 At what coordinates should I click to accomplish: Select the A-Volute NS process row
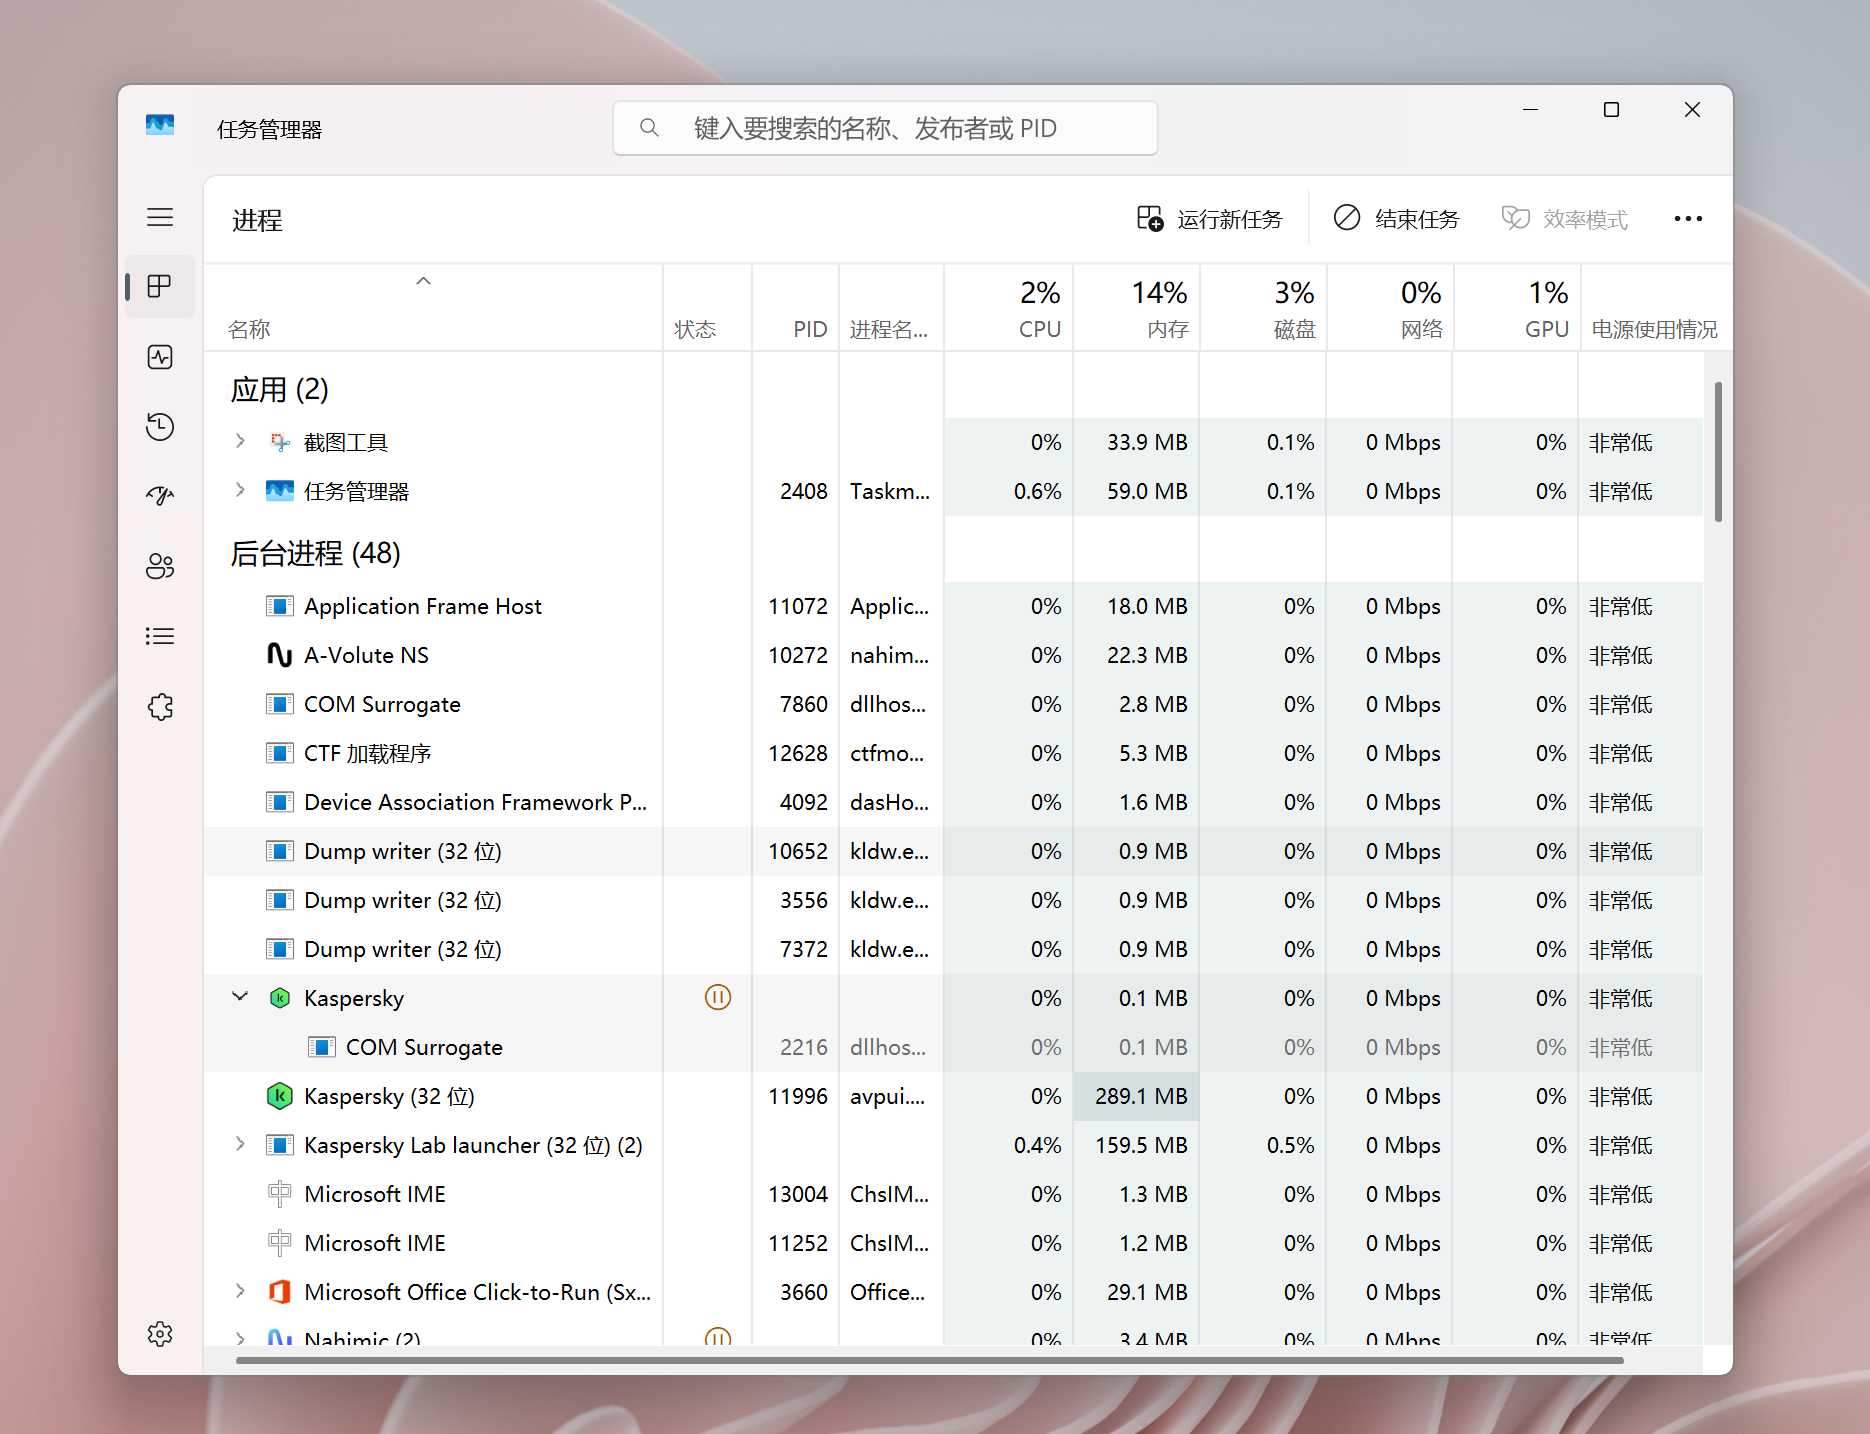point(953,655)
